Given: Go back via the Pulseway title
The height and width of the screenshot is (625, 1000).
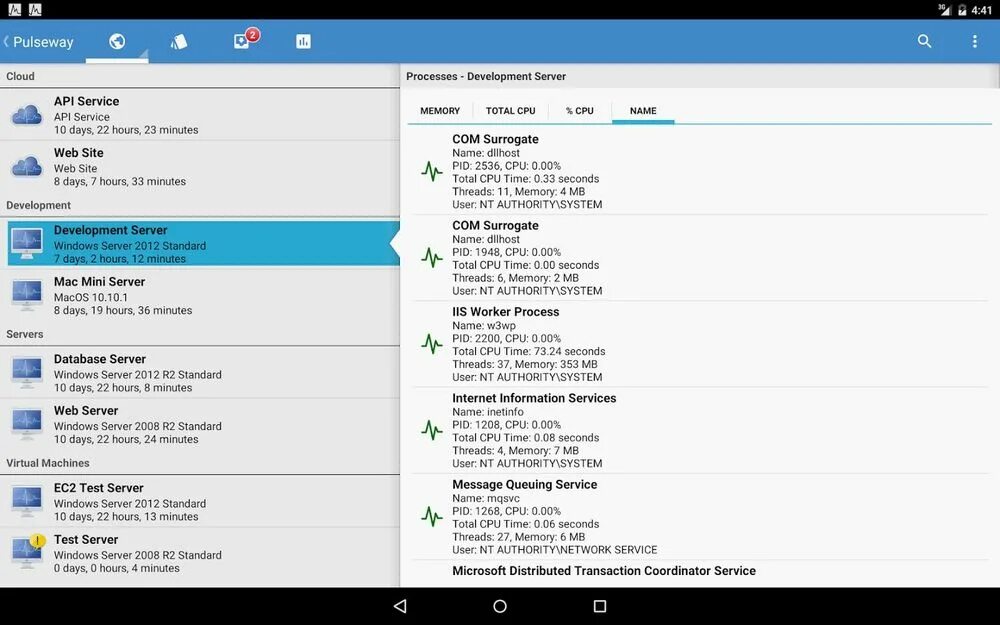Looking at the screenshot, I should click(38, 42).
